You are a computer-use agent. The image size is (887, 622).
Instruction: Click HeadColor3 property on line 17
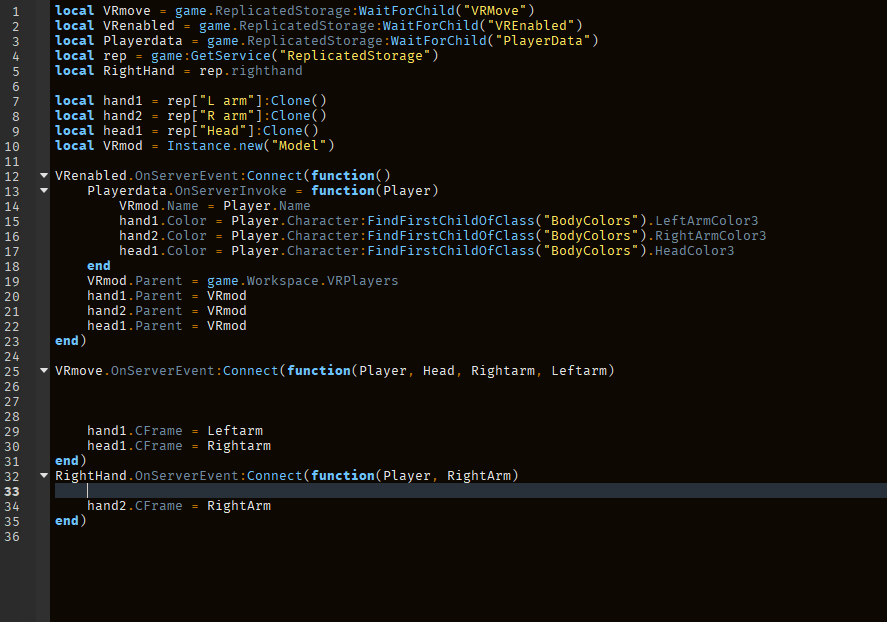pyautogui.click(x=694, y=251)
